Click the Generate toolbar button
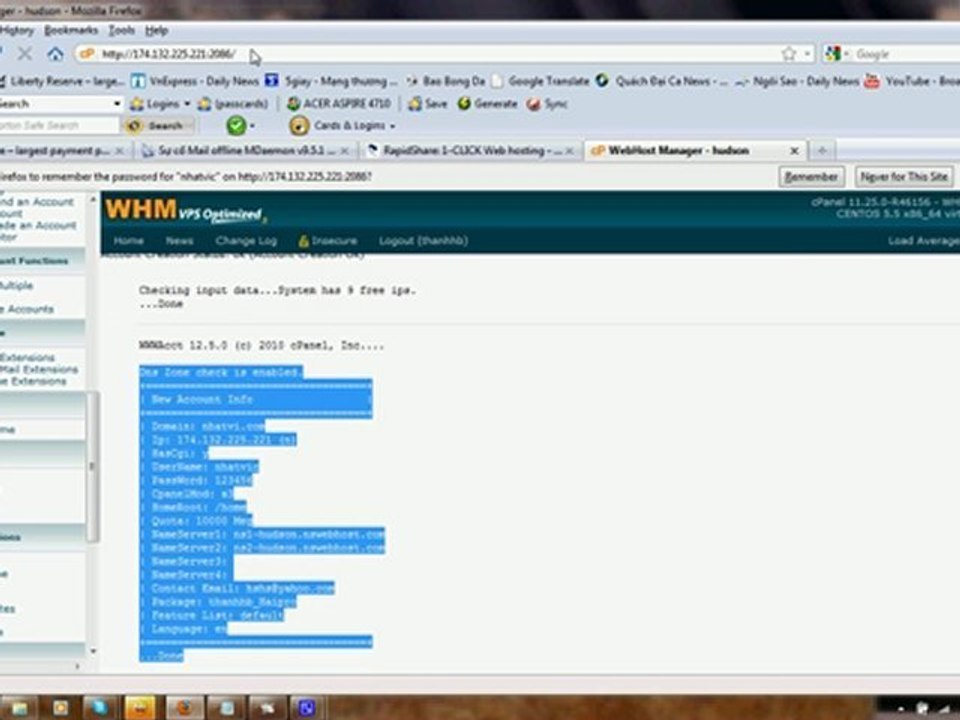The image size is (960, 720). tap(487, 103)
